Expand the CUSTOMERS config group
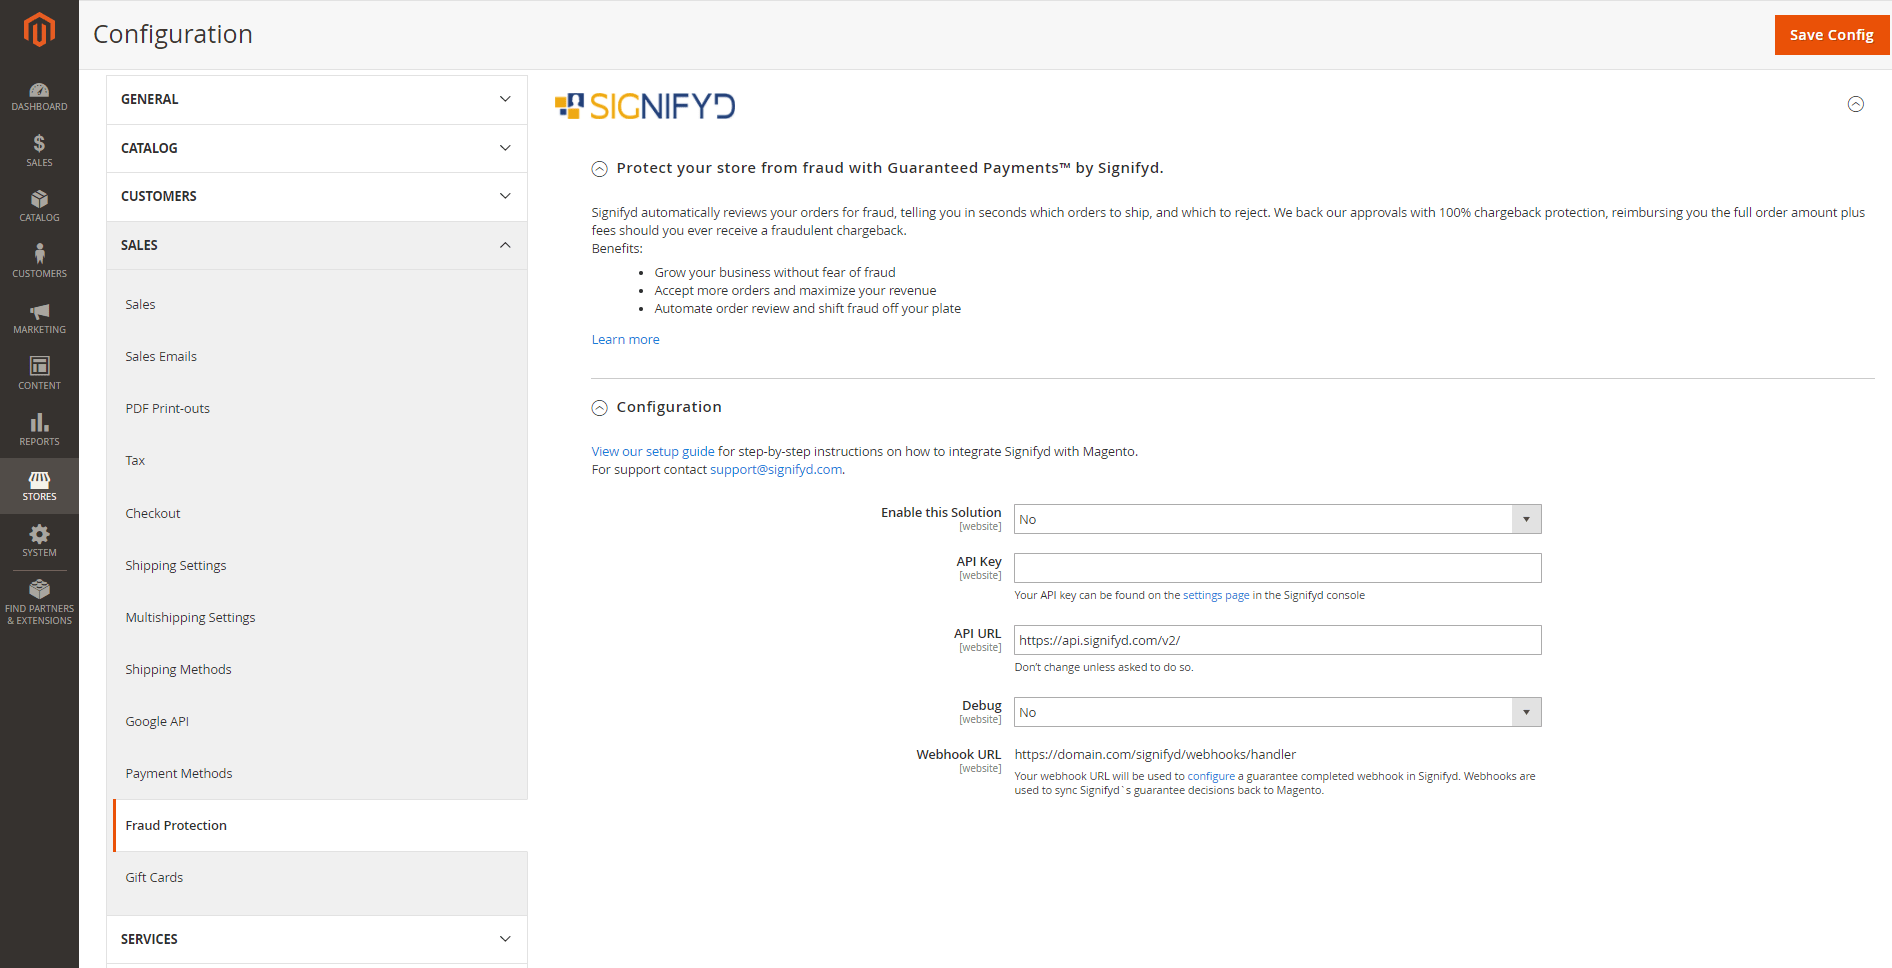The width and height of the screenshot is (1892, 968). (317, 196)
